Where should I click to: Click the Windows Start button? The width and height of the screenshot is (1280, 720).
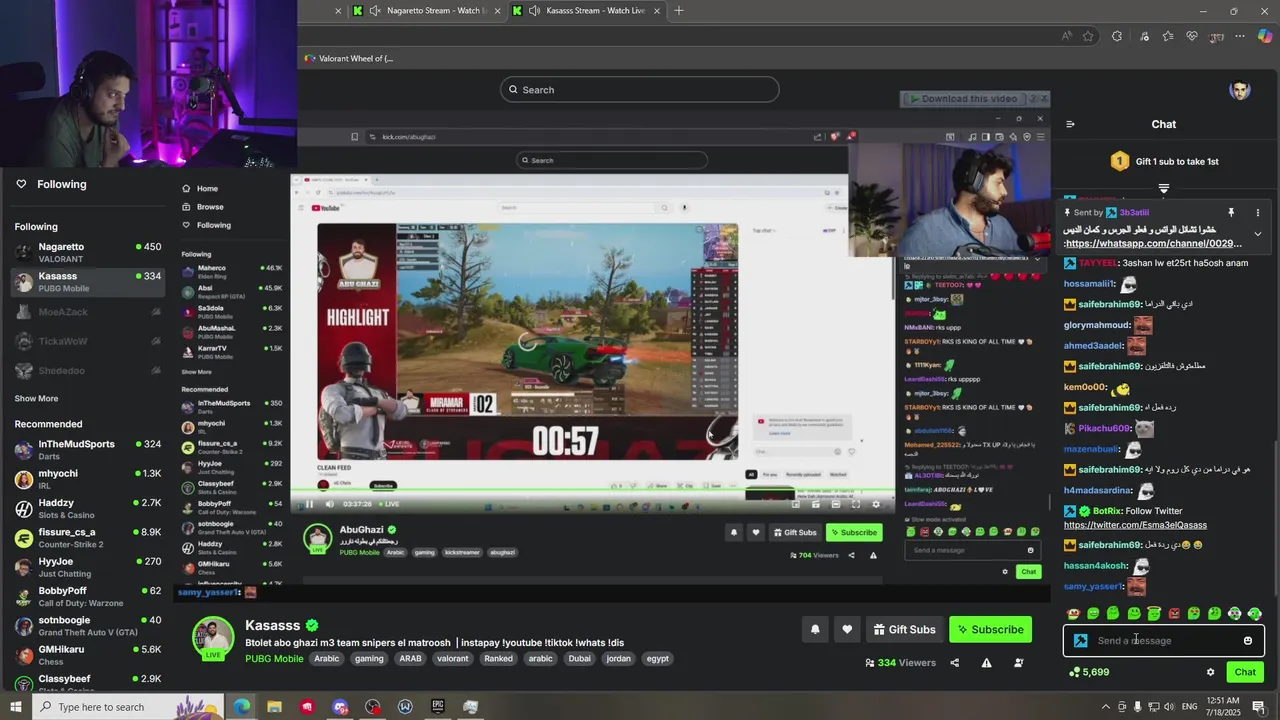(x=16, y=707)
